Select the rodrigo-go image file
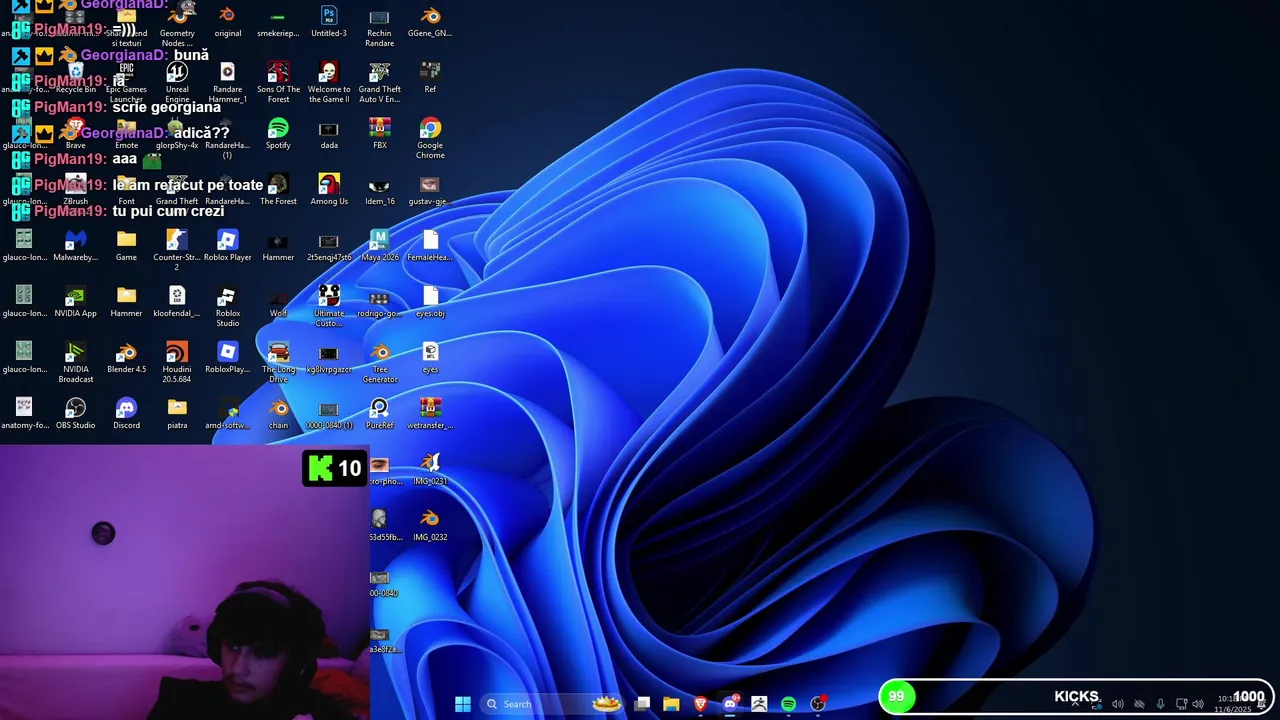The height and width of the screenshot is (720, 1280). click(380, 302)
